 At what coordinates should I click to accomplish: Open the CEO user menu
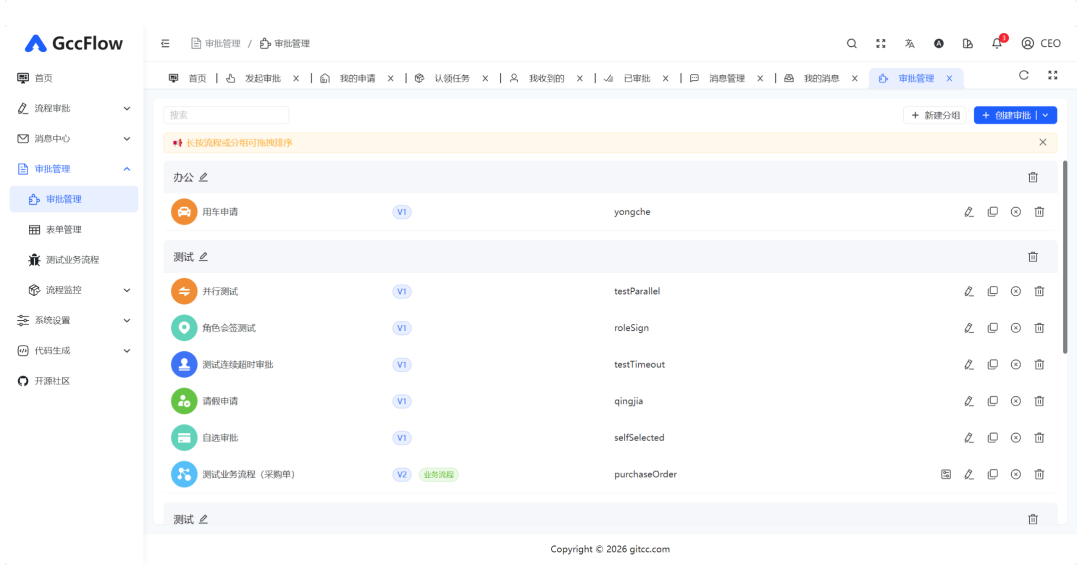(1041, 43)
